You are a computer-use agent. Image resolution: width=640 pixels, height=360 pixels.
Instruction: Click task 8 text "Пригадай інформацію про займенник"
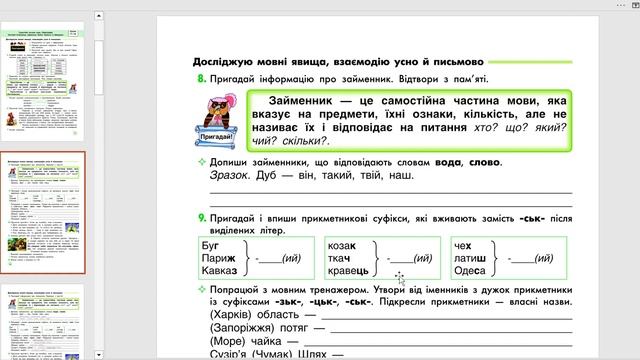[300, 79]
